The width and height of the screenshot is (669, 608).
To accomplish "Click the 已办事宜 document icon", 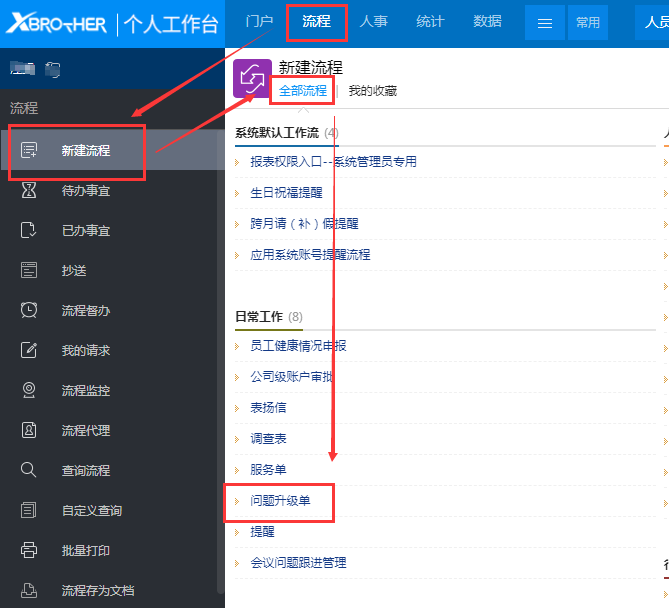I will pyautogui.click(x=29, y=230).
